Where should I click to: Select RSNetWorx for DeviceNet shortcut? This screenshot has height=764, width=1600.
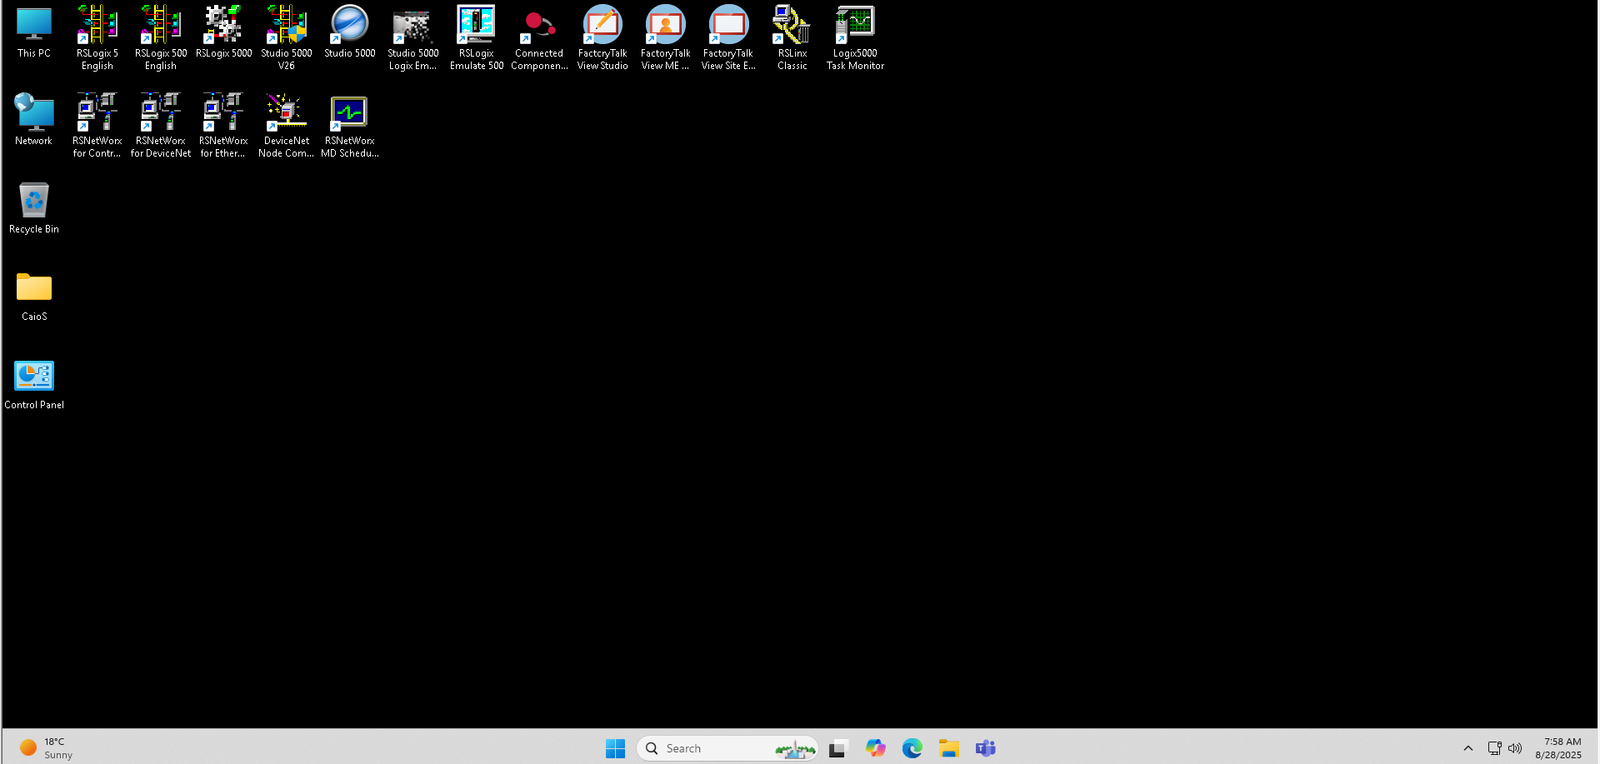[x=160, y=125]
